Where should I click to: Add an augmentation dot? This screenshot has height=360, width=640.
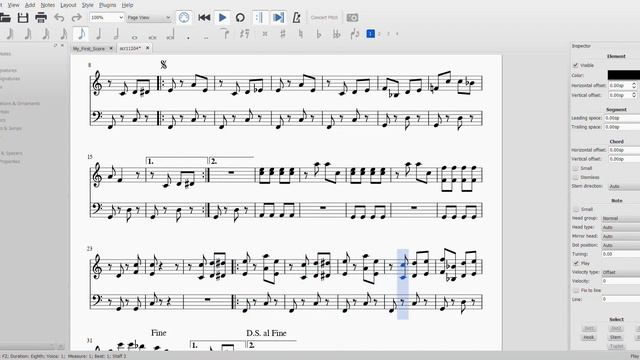click(188, 37)
